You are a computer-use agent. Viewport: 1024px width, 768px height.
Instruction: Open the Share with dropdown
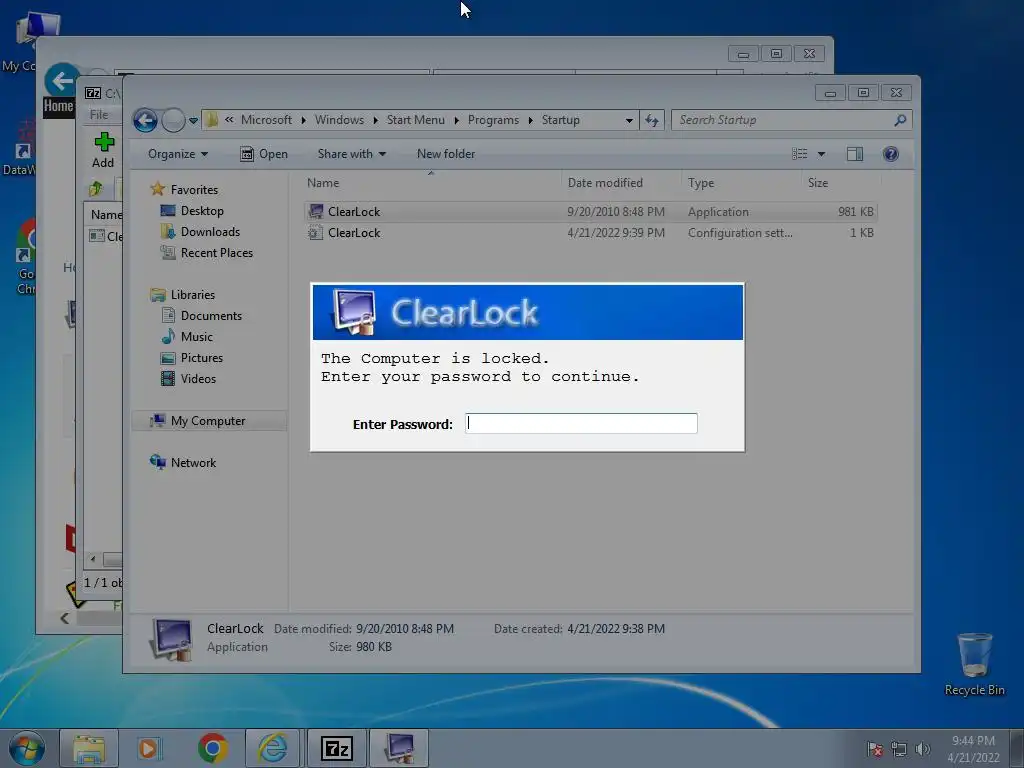pyautogui.click(x=351, y=154)
